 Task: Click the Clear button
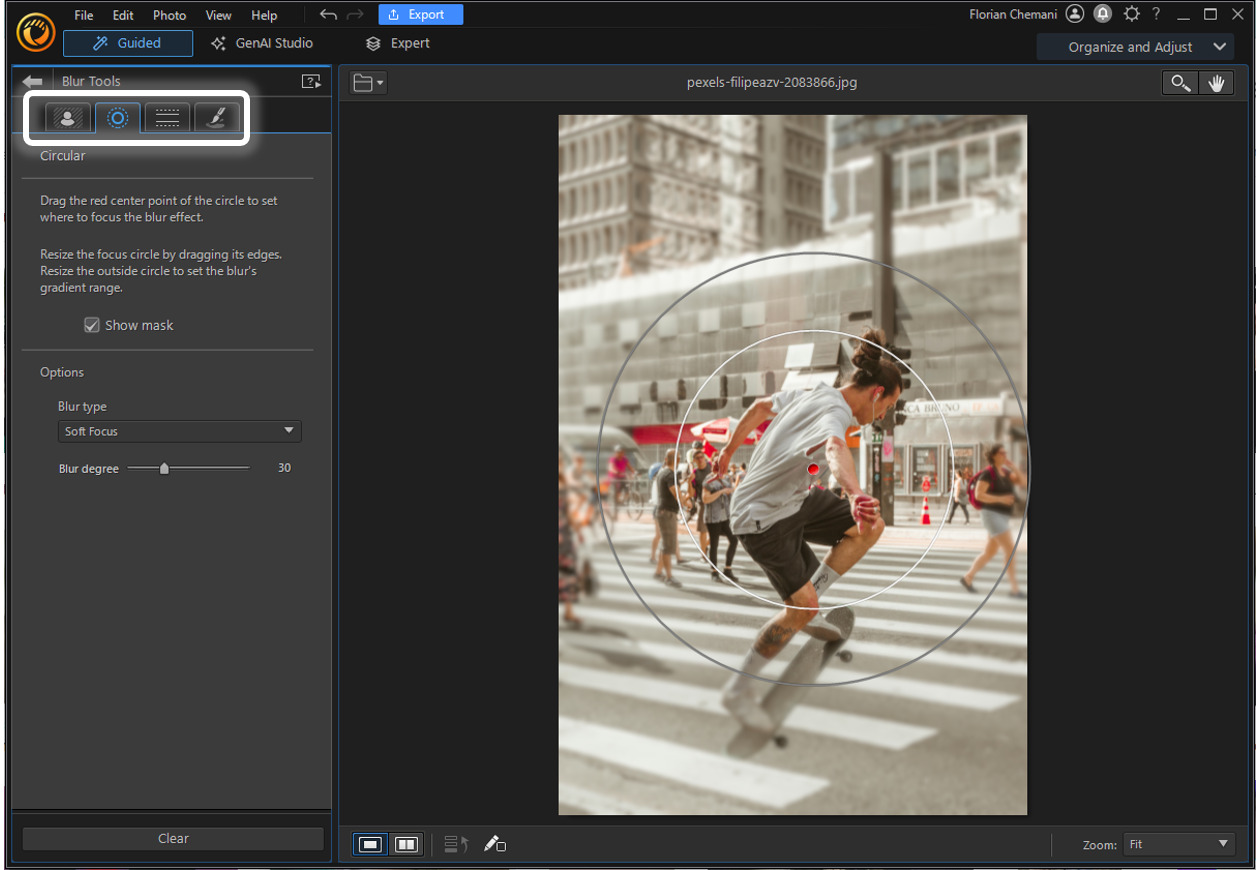click(171, 838)
